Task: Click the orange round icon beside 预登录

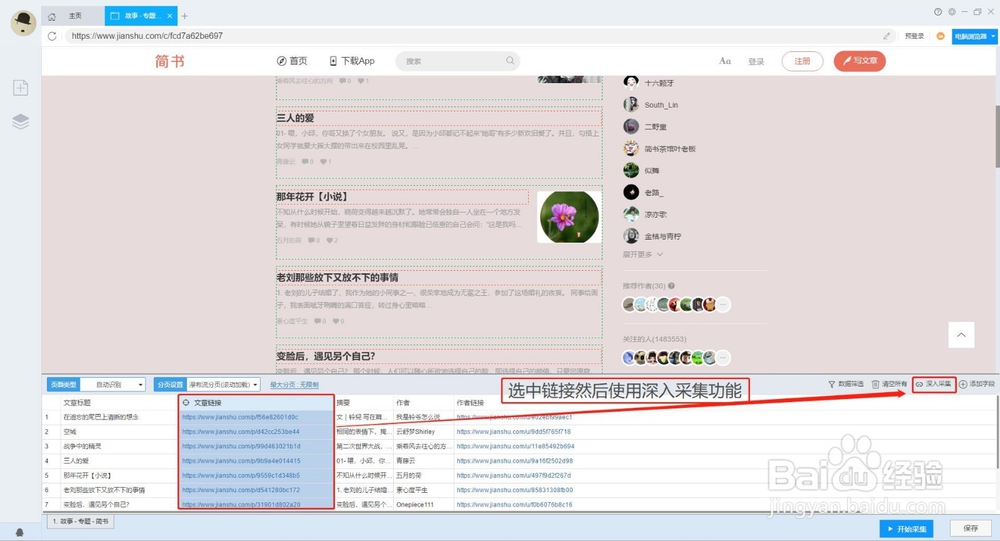Action: pyautogui.click(x=940, y=36)
